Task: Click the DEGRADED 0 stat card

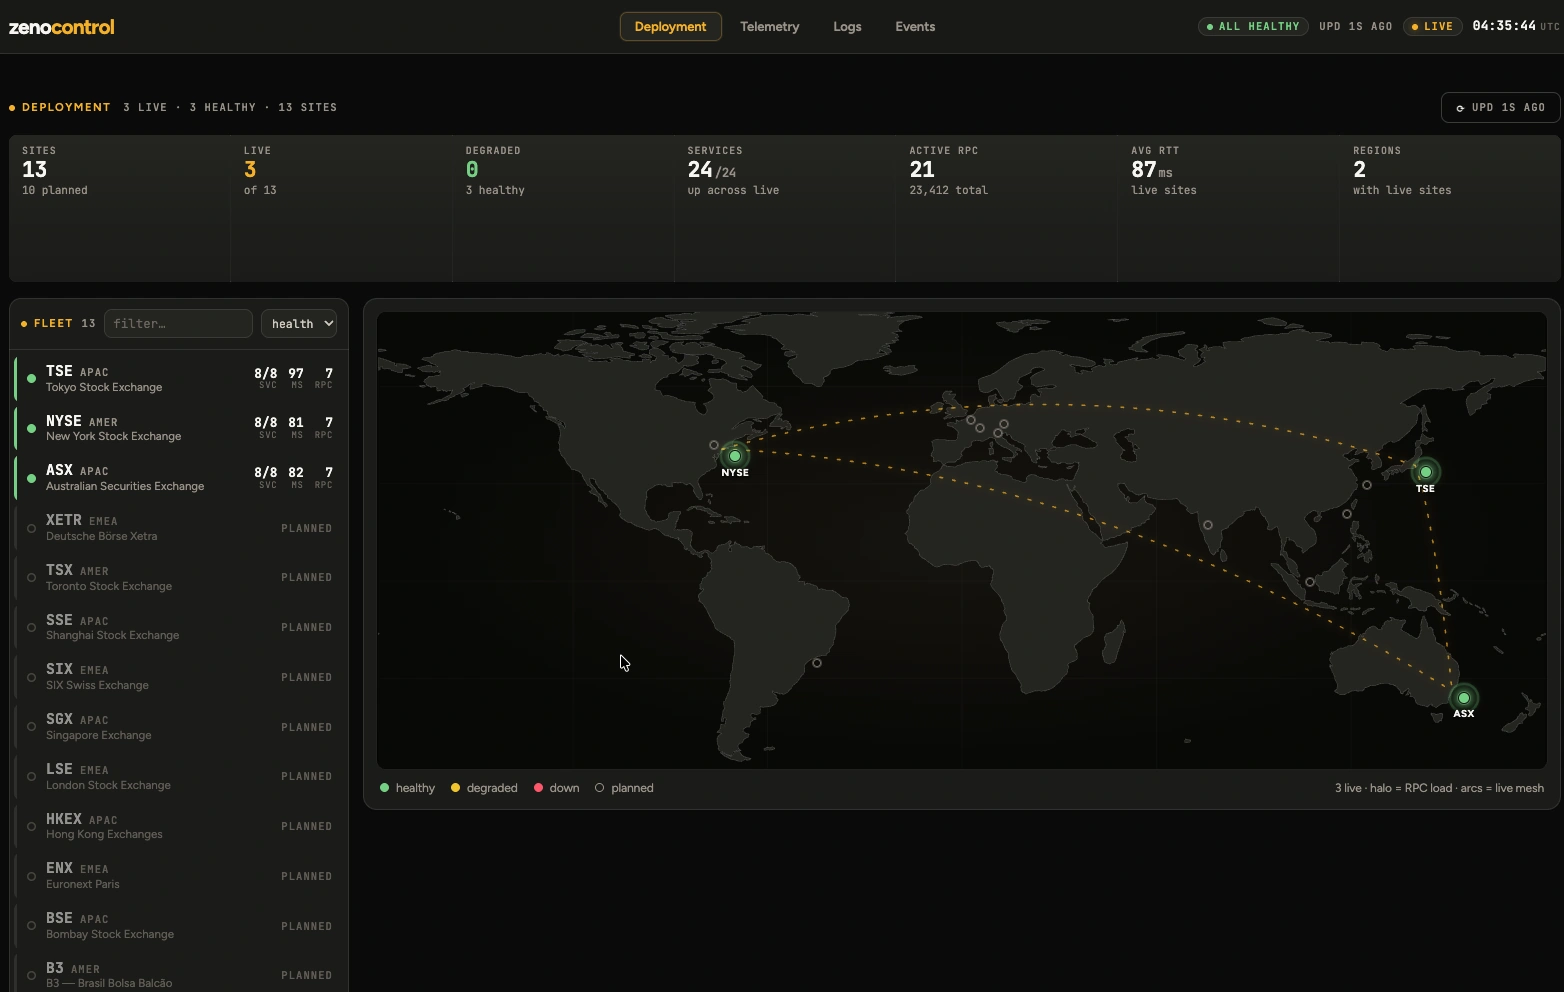Action: tap(564, 209)
